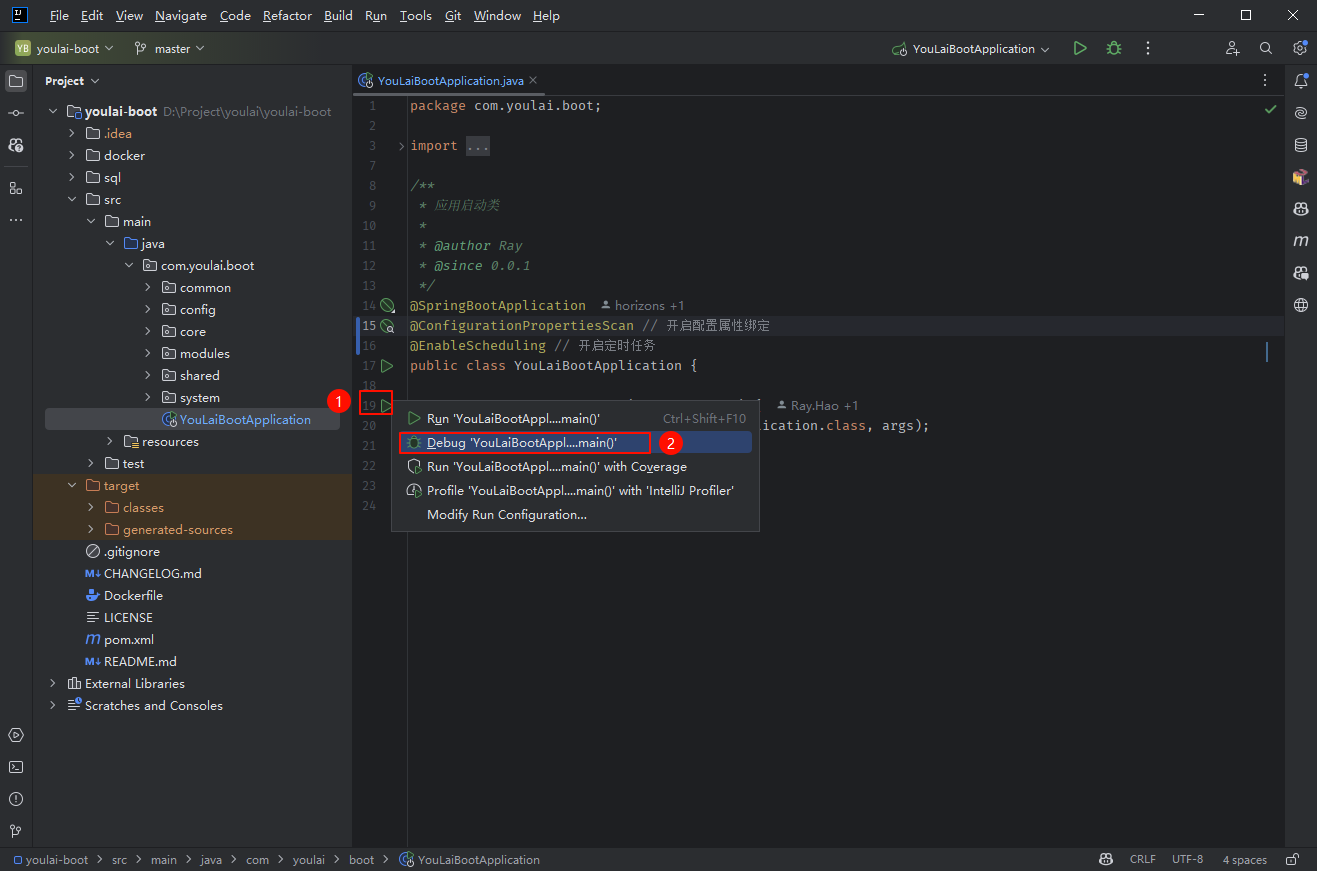Image resolution: width=1317 pixels, height=871 pixels.
Task: Open pom.xml in the project tree
Action: click(128, 640)
